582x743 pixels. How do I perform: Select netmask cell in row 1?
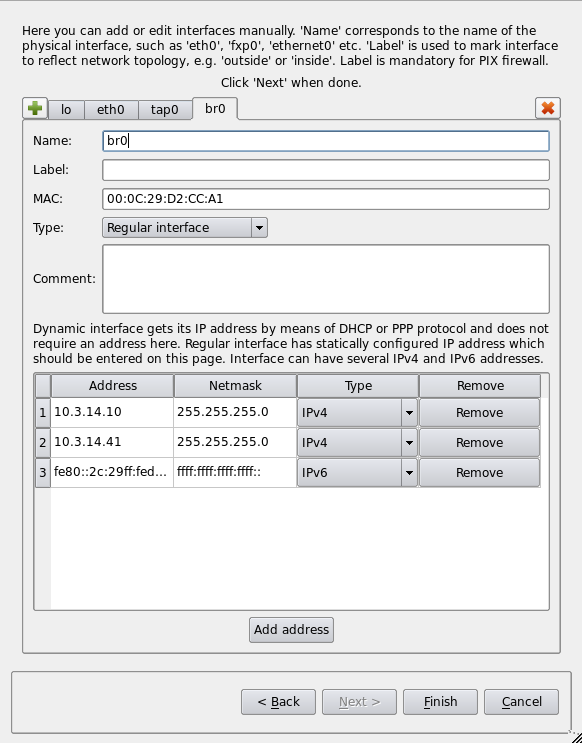pyautogui.click(x=235, y=412)
